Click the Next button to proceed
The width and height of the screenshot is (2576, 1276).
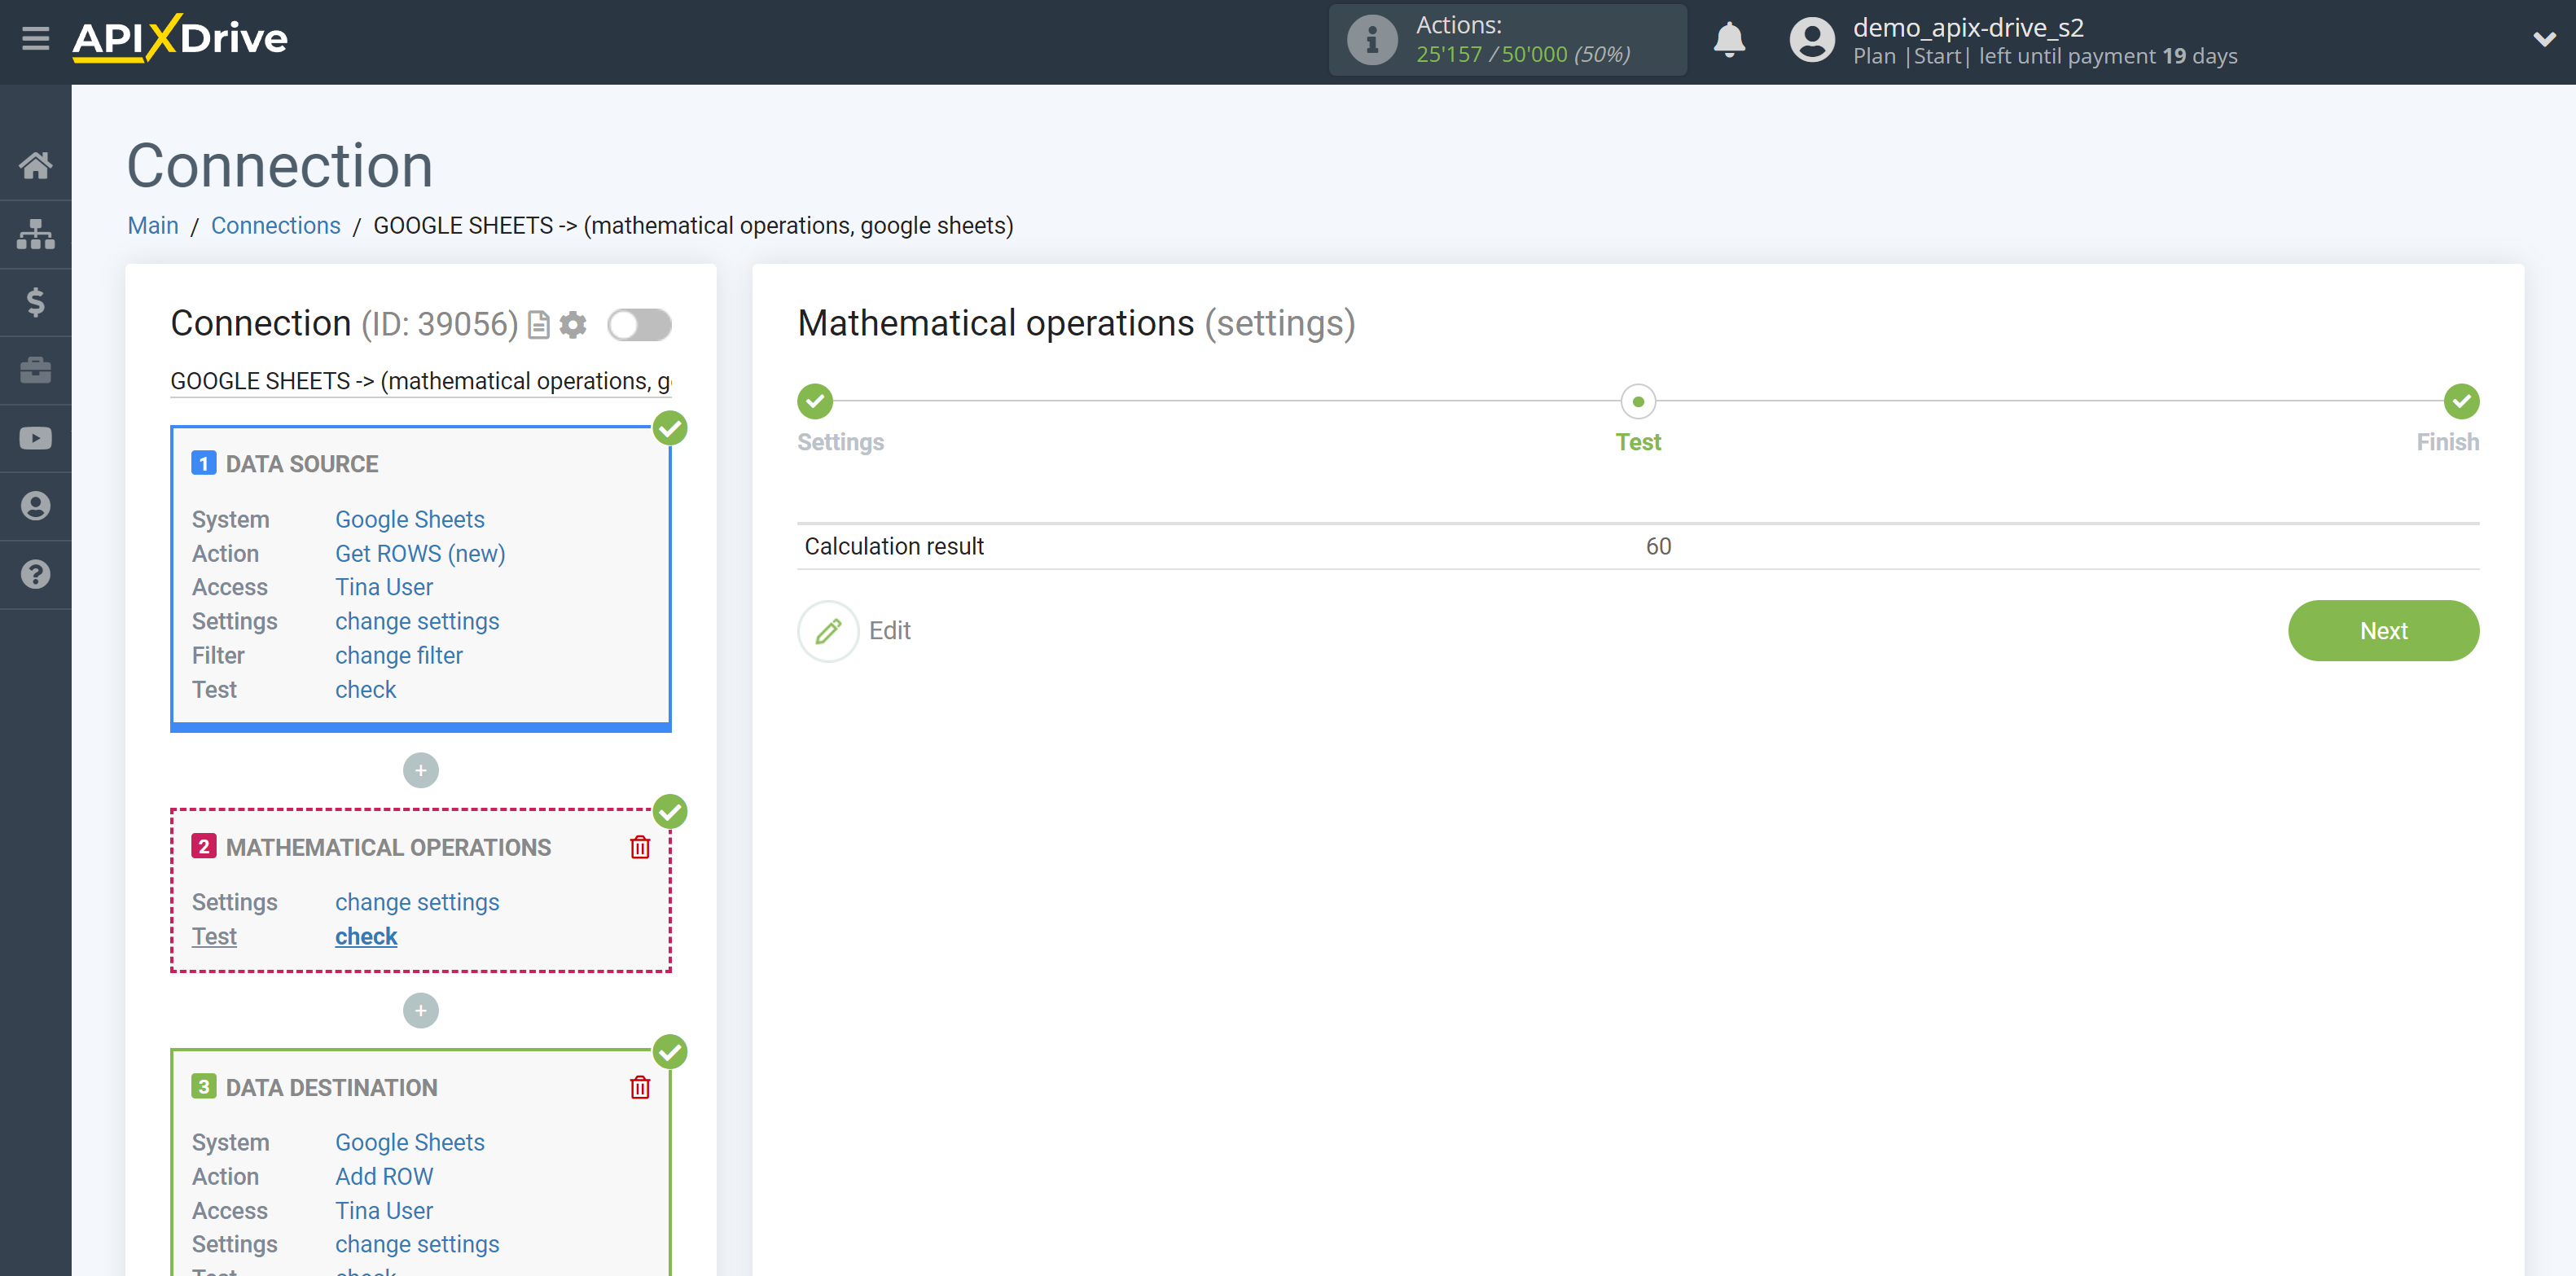pos(2384,630)
